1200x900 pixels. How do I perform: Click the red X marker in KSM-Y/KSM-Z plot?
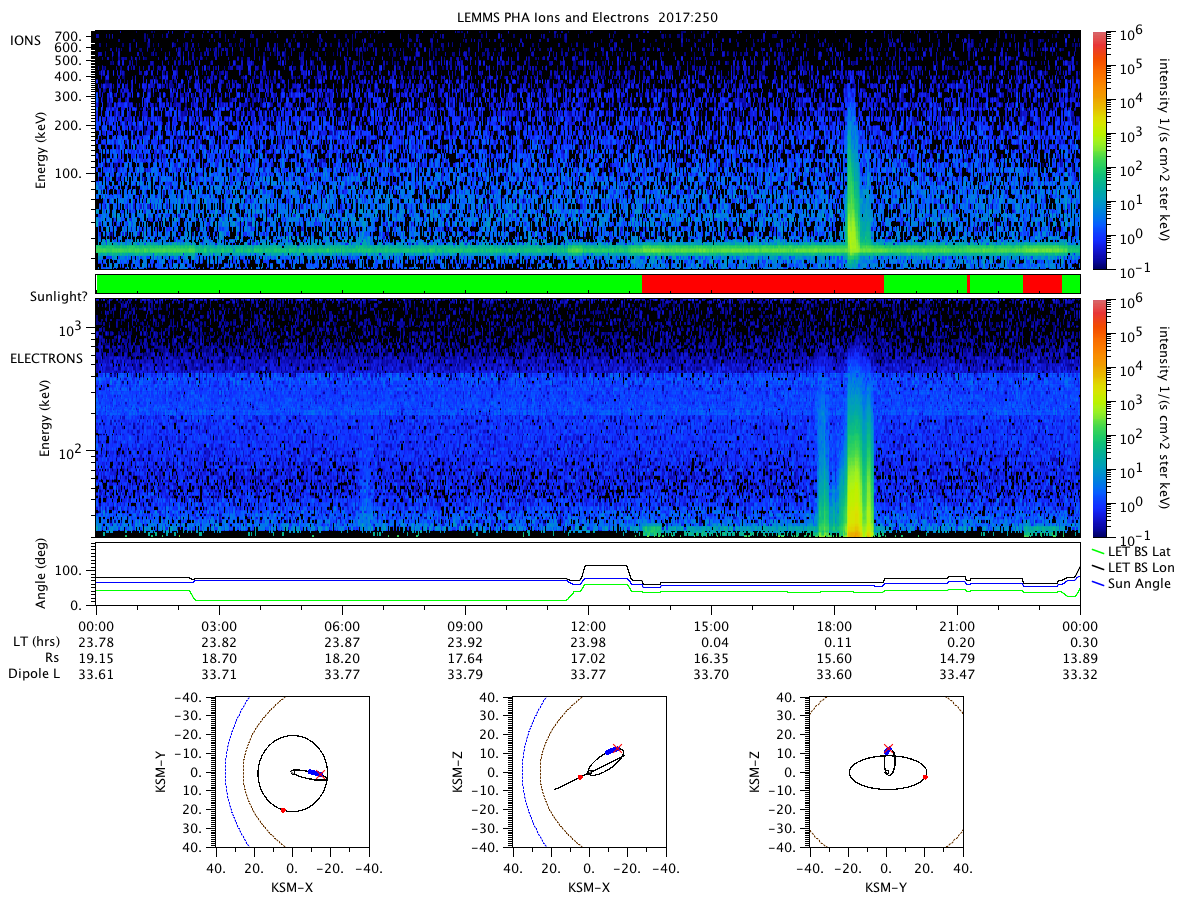click(x=888, y=748)
